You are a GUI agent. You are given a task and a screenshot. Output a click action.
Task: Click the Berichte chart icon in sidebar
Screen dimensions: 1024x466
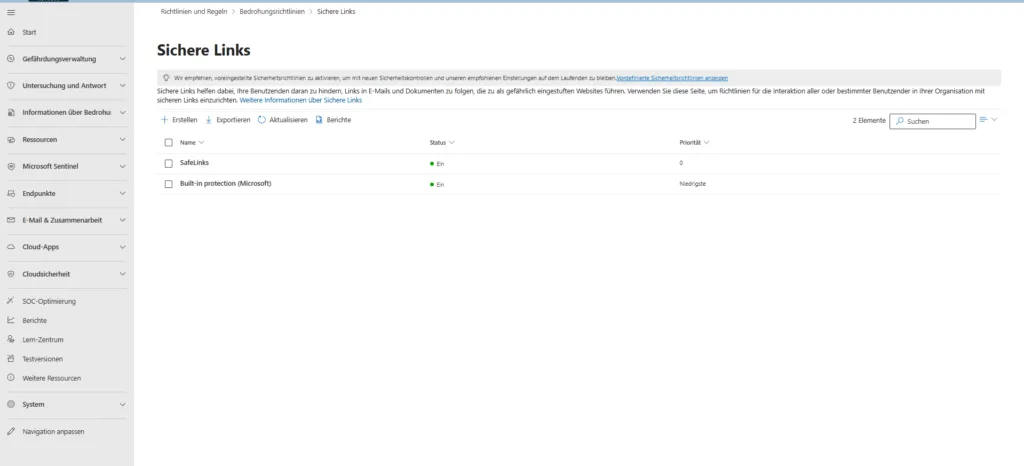point(10,320)
